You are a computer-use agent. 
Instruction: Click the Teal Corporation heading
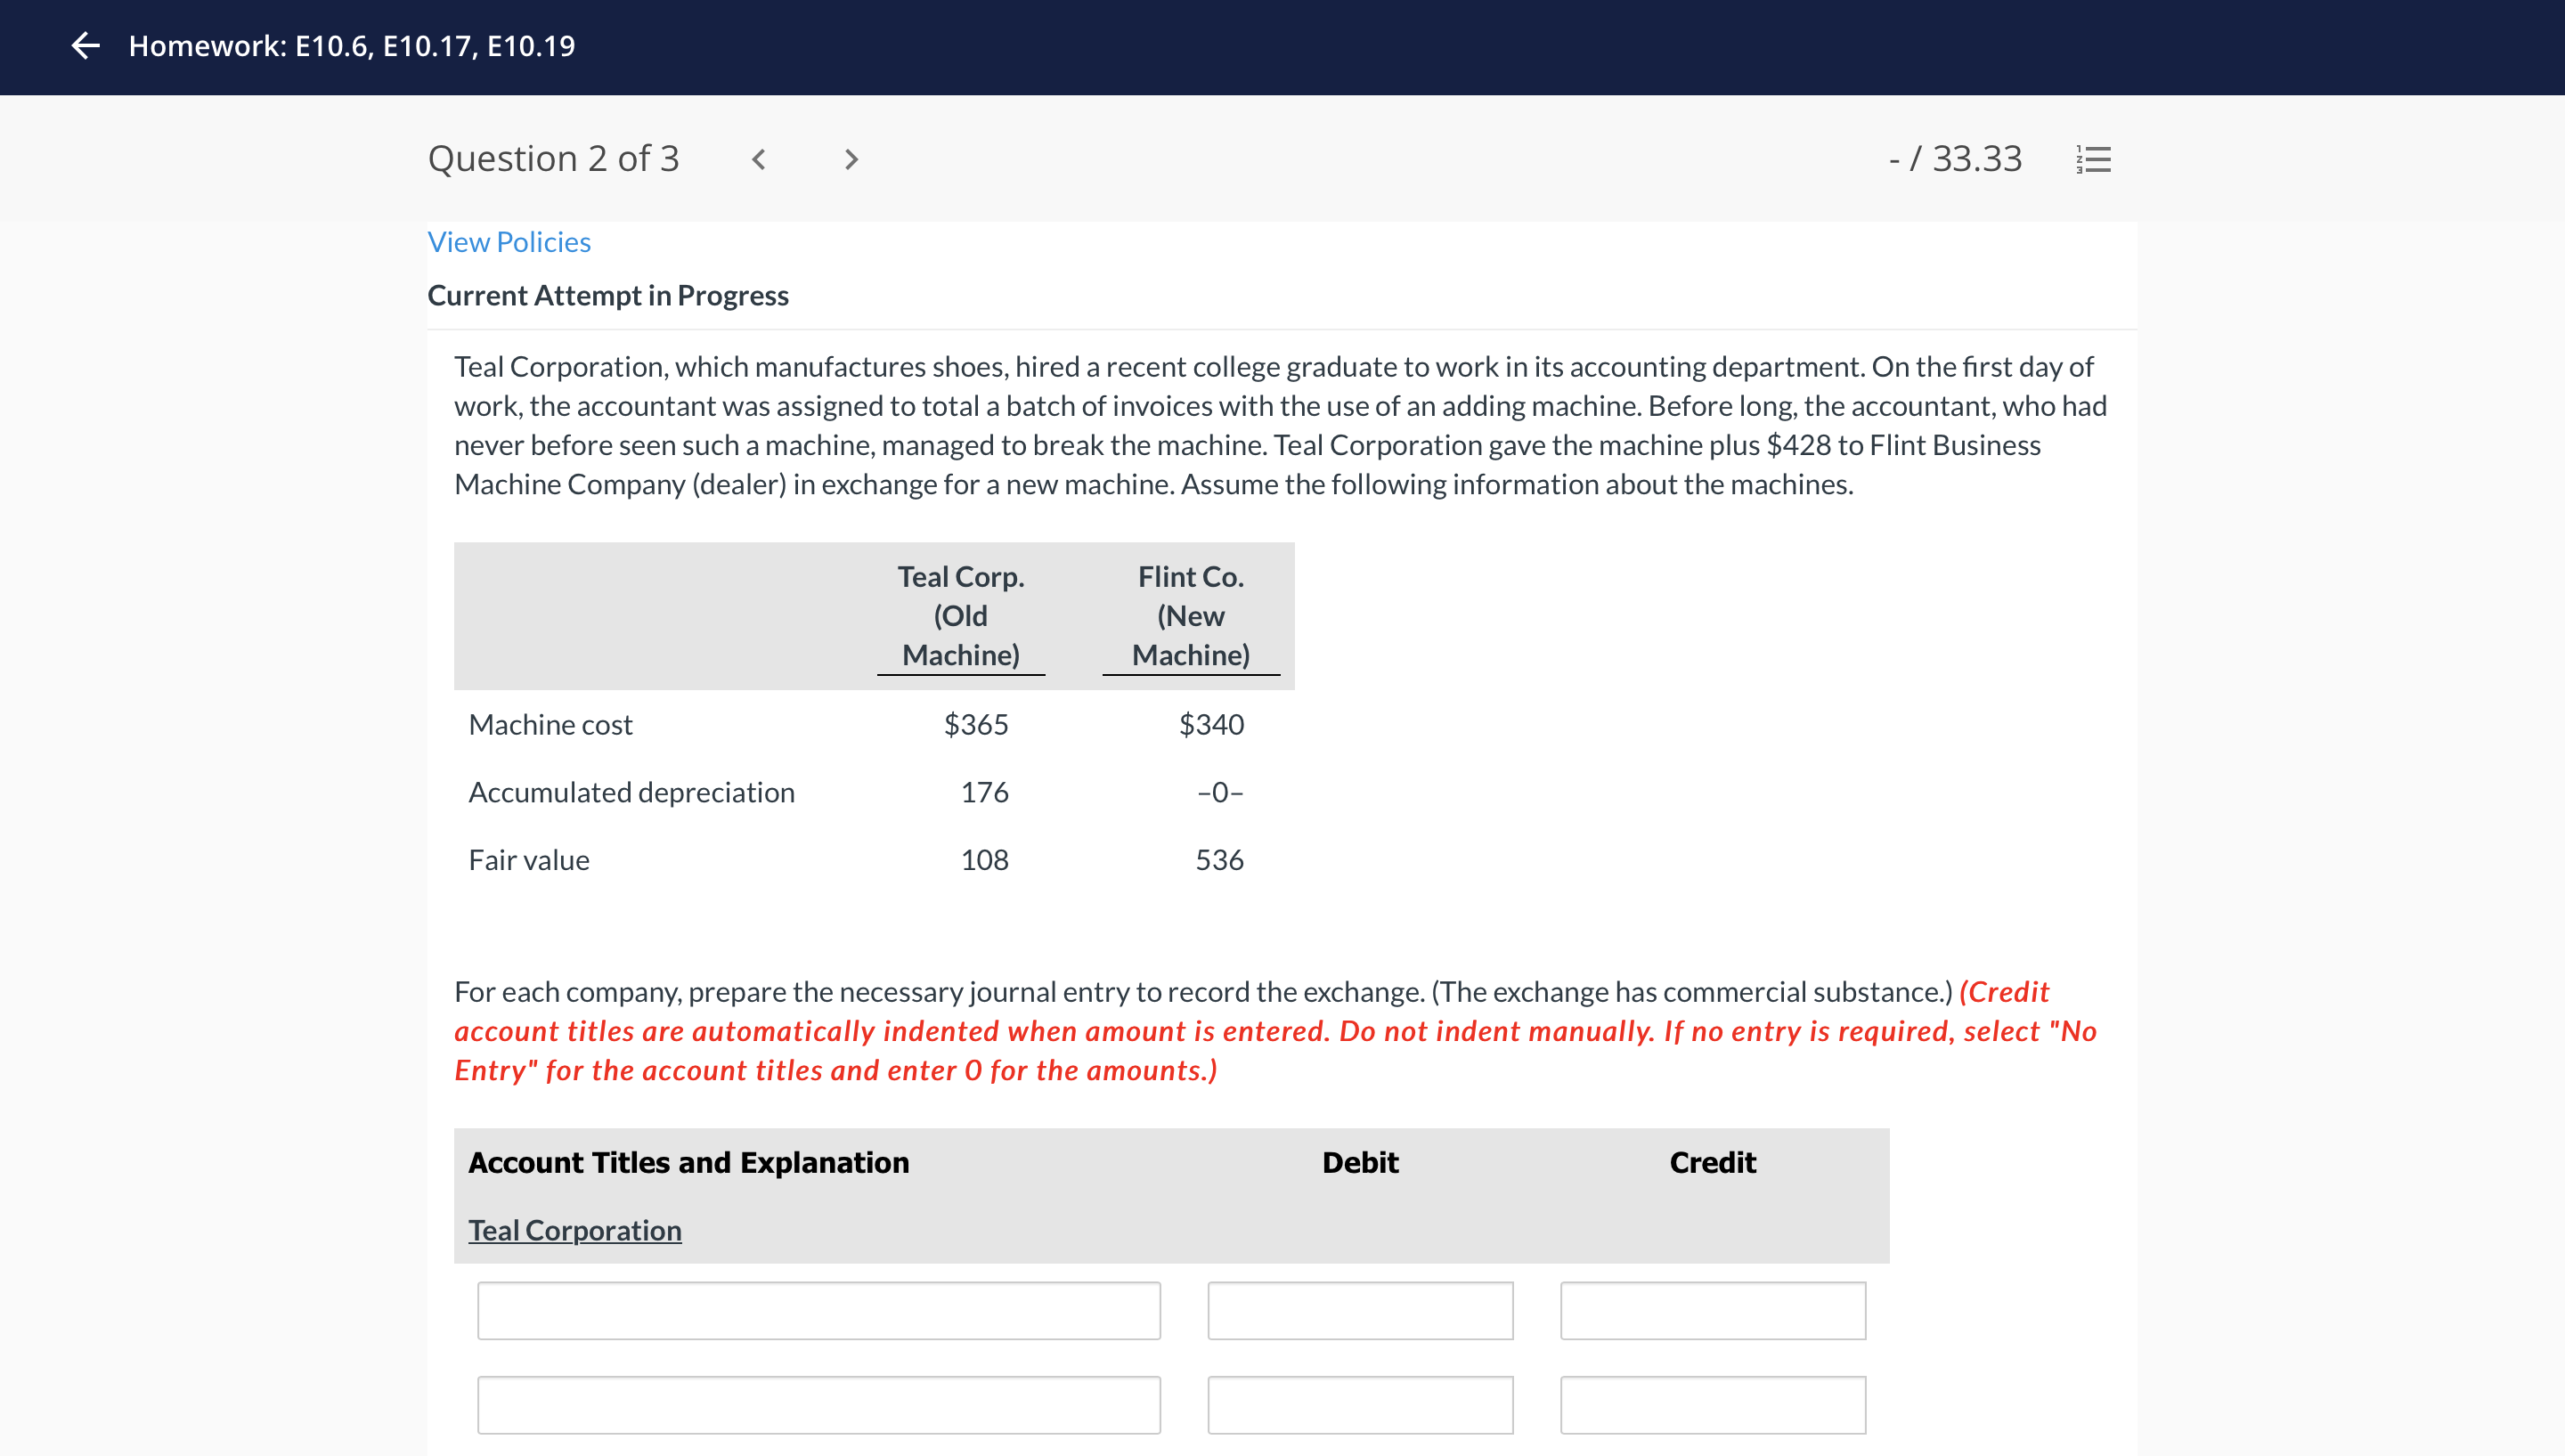click(x=575, y=1230)
